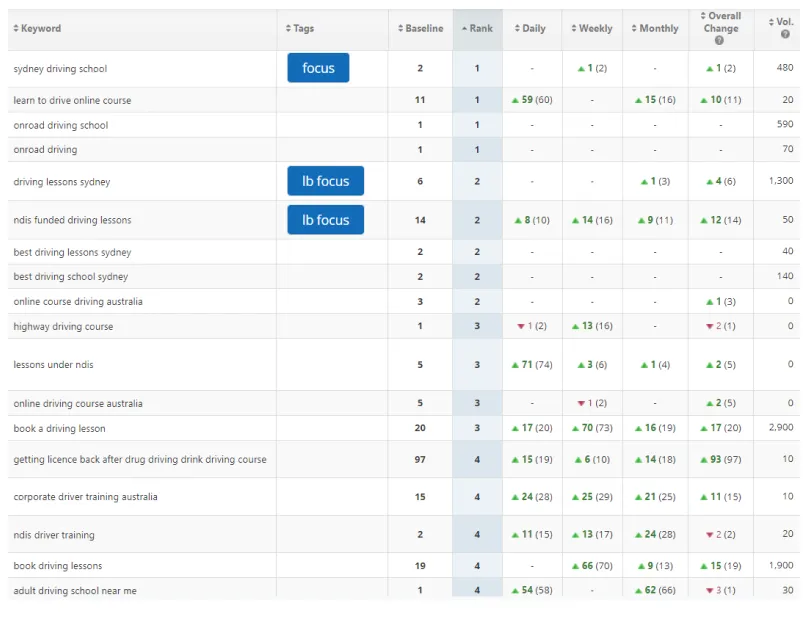This screenshot has width=810, height=617.
Task: Click lb focus tag on driving lessons sydney
Action: pyautogui.click(x=325, y=181)
